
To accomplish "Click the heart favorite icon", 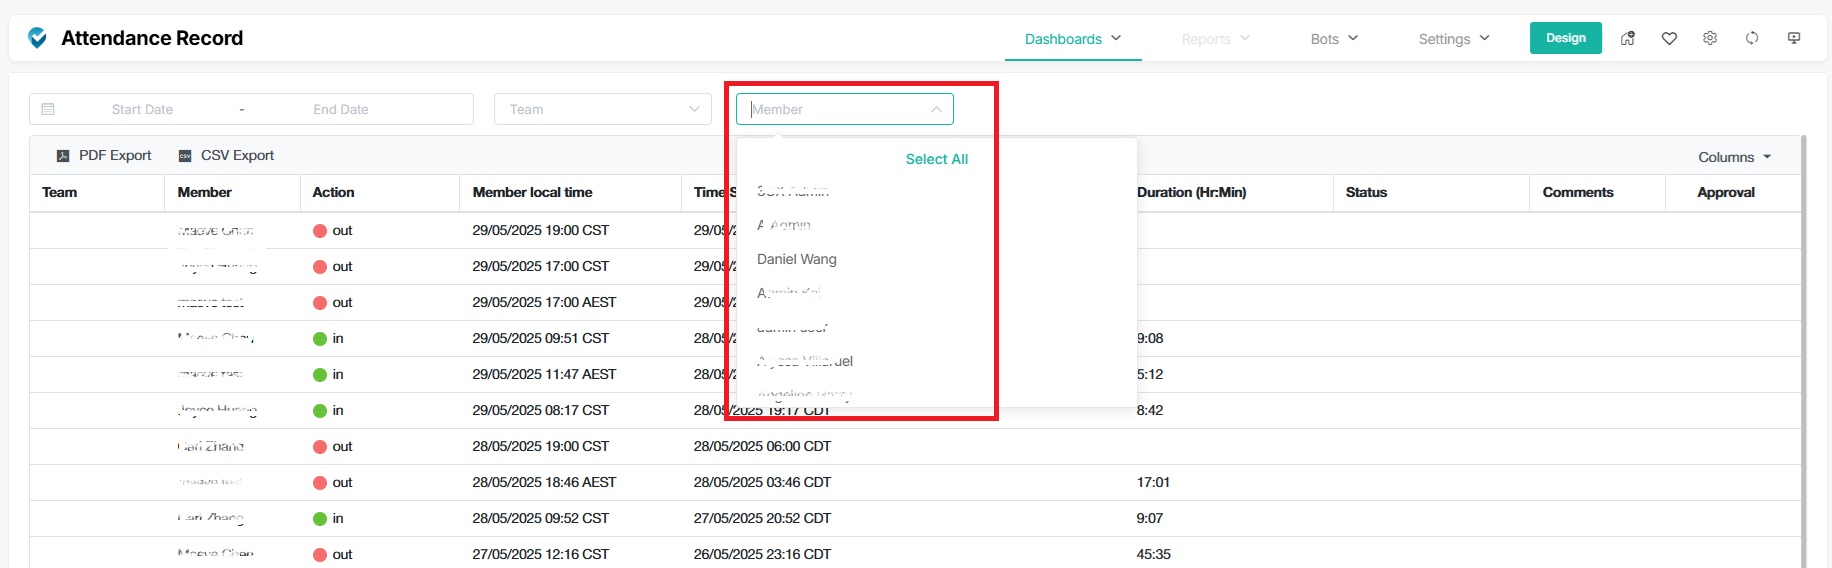I will click(x=1669, y=38).
